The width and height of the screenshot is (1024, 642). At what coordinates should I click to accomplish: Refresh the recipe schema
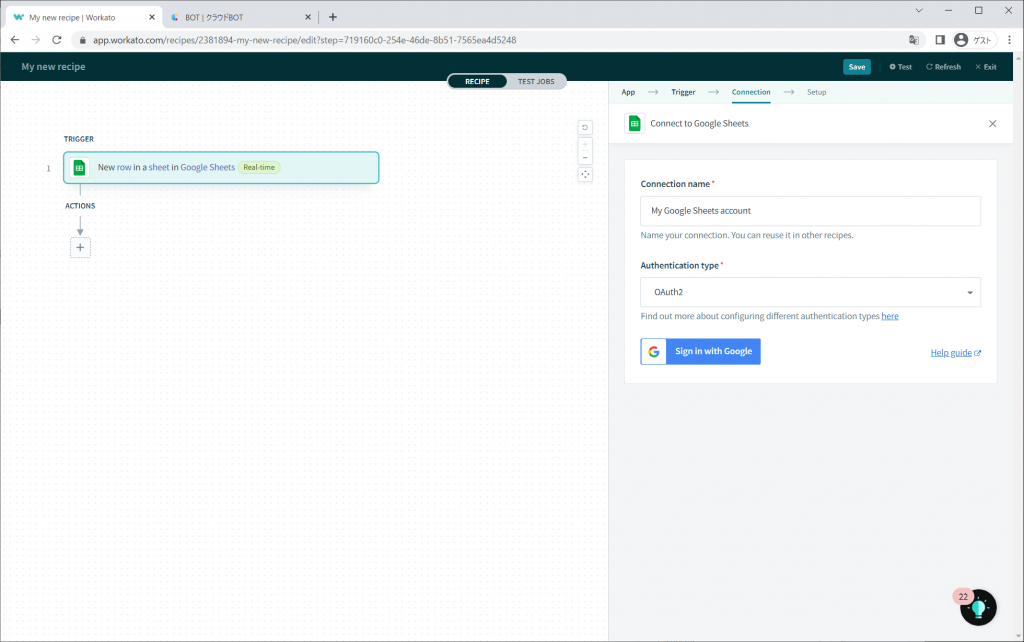click(943, 67)
